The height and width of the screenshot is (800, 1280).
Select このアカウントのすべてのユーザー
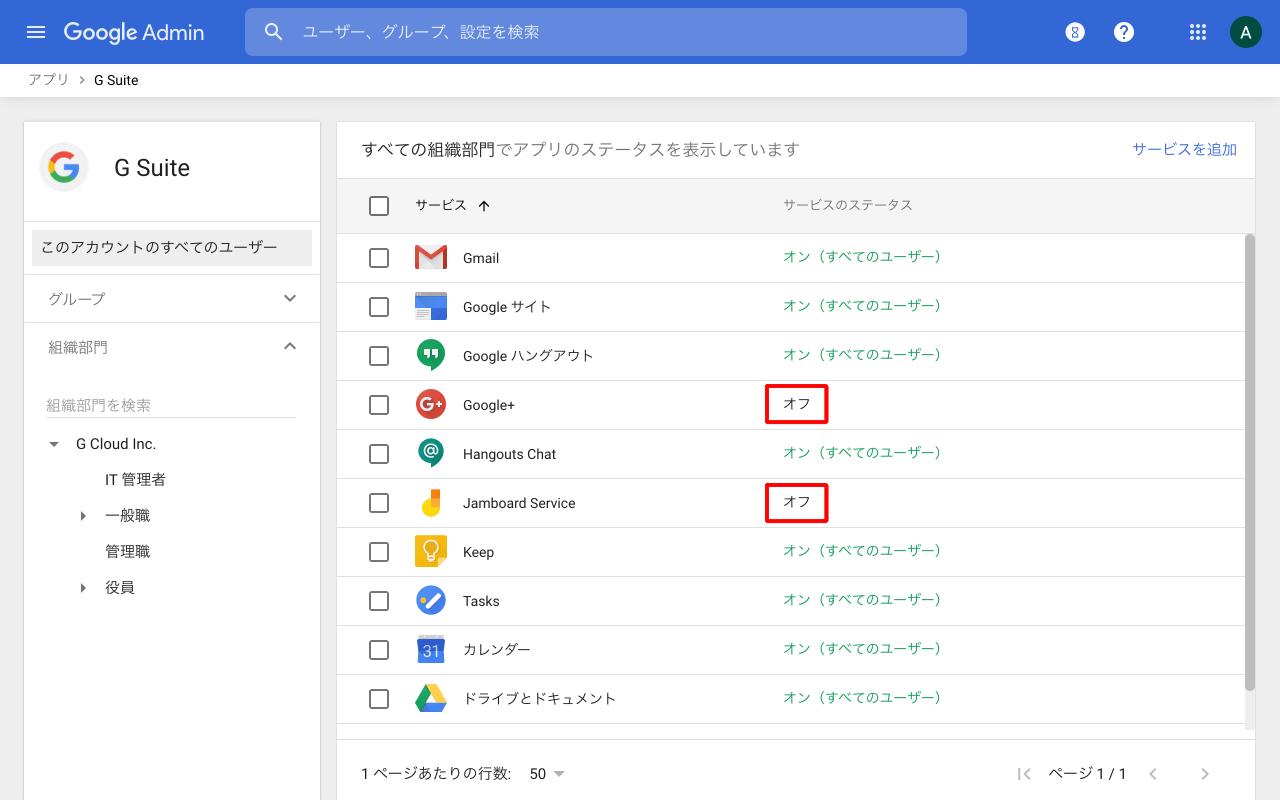[x=172, y=247]
